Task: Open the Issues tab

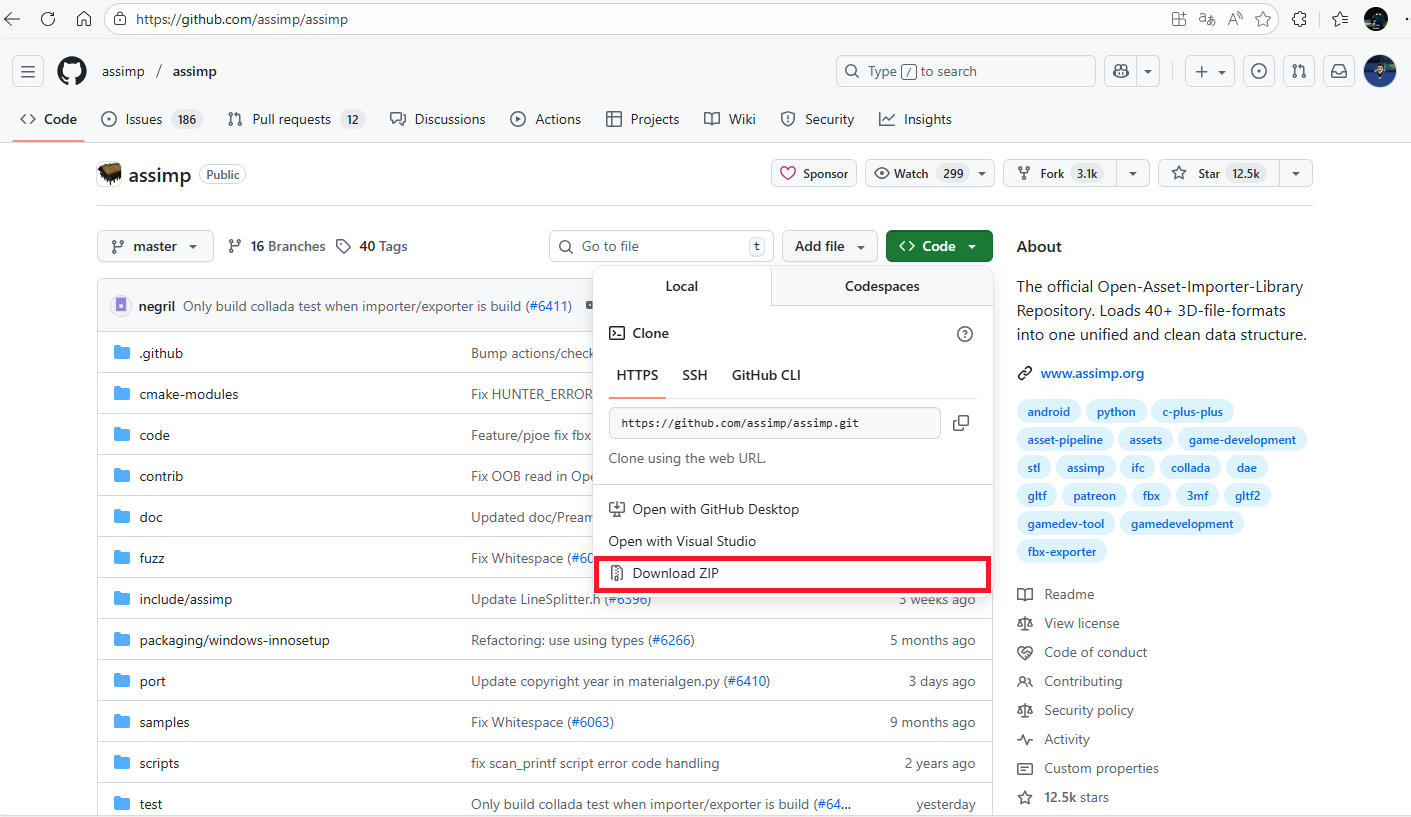Action: (x=152, y=119)
